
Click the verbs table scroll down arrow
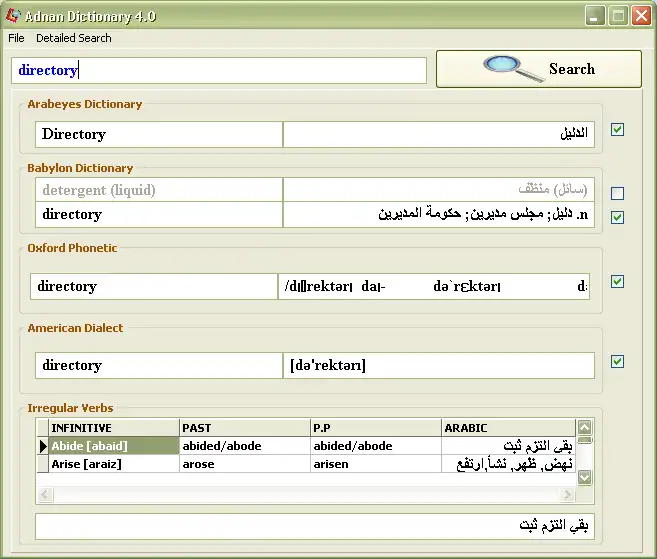(x=585, y=477)
